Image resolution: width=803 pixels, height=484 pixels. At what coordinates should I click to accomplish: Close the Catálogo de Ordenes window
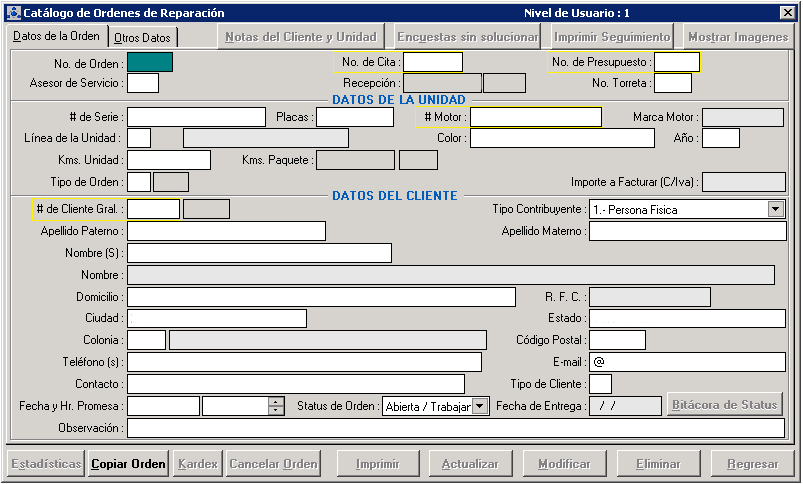[x=787, y=13]
